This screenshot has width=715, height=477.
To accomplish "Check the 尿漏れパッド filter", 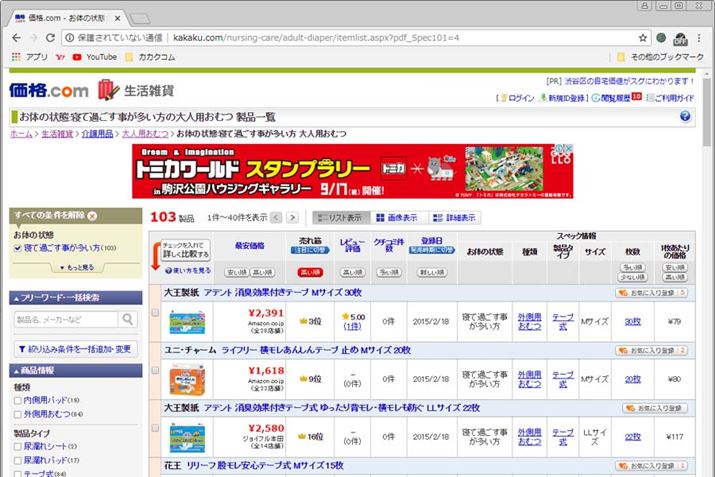I will click(17, 460).
